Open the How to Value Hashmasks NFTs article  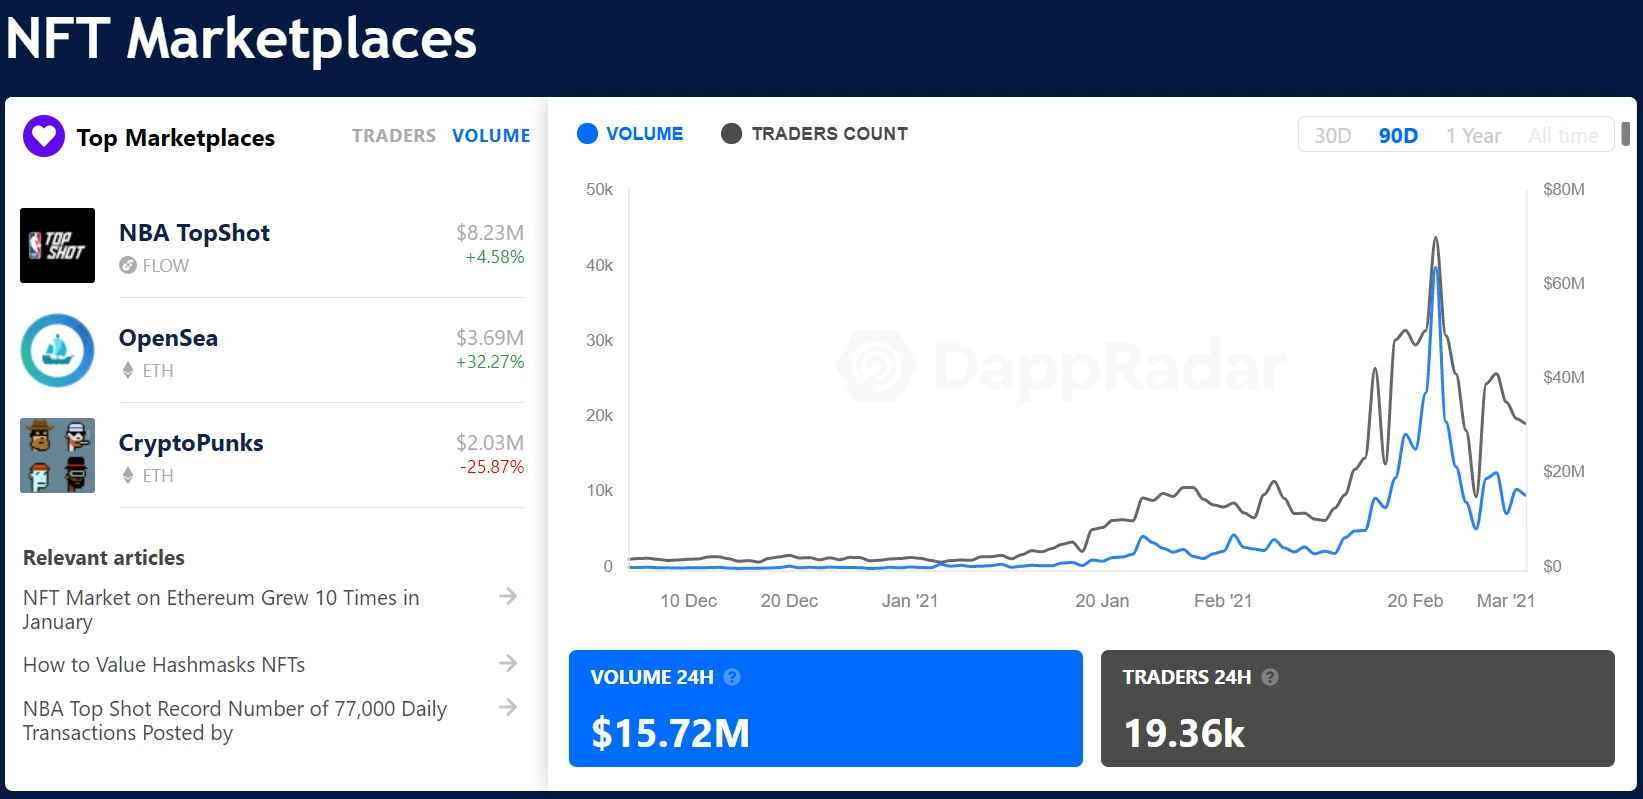point(164,665)
